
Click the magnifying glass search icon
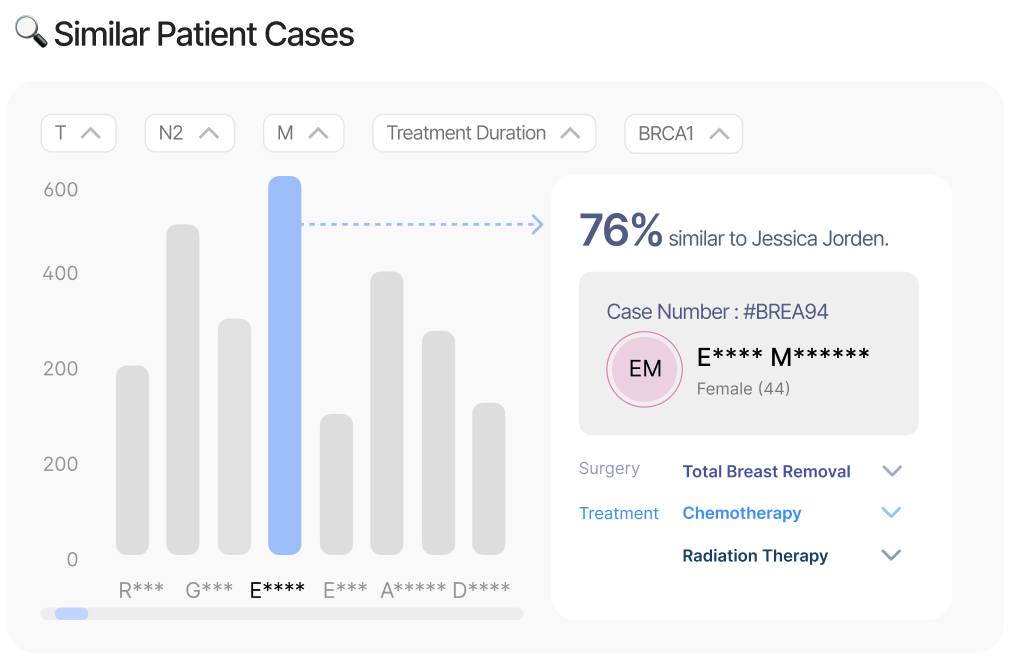(28, 31)
